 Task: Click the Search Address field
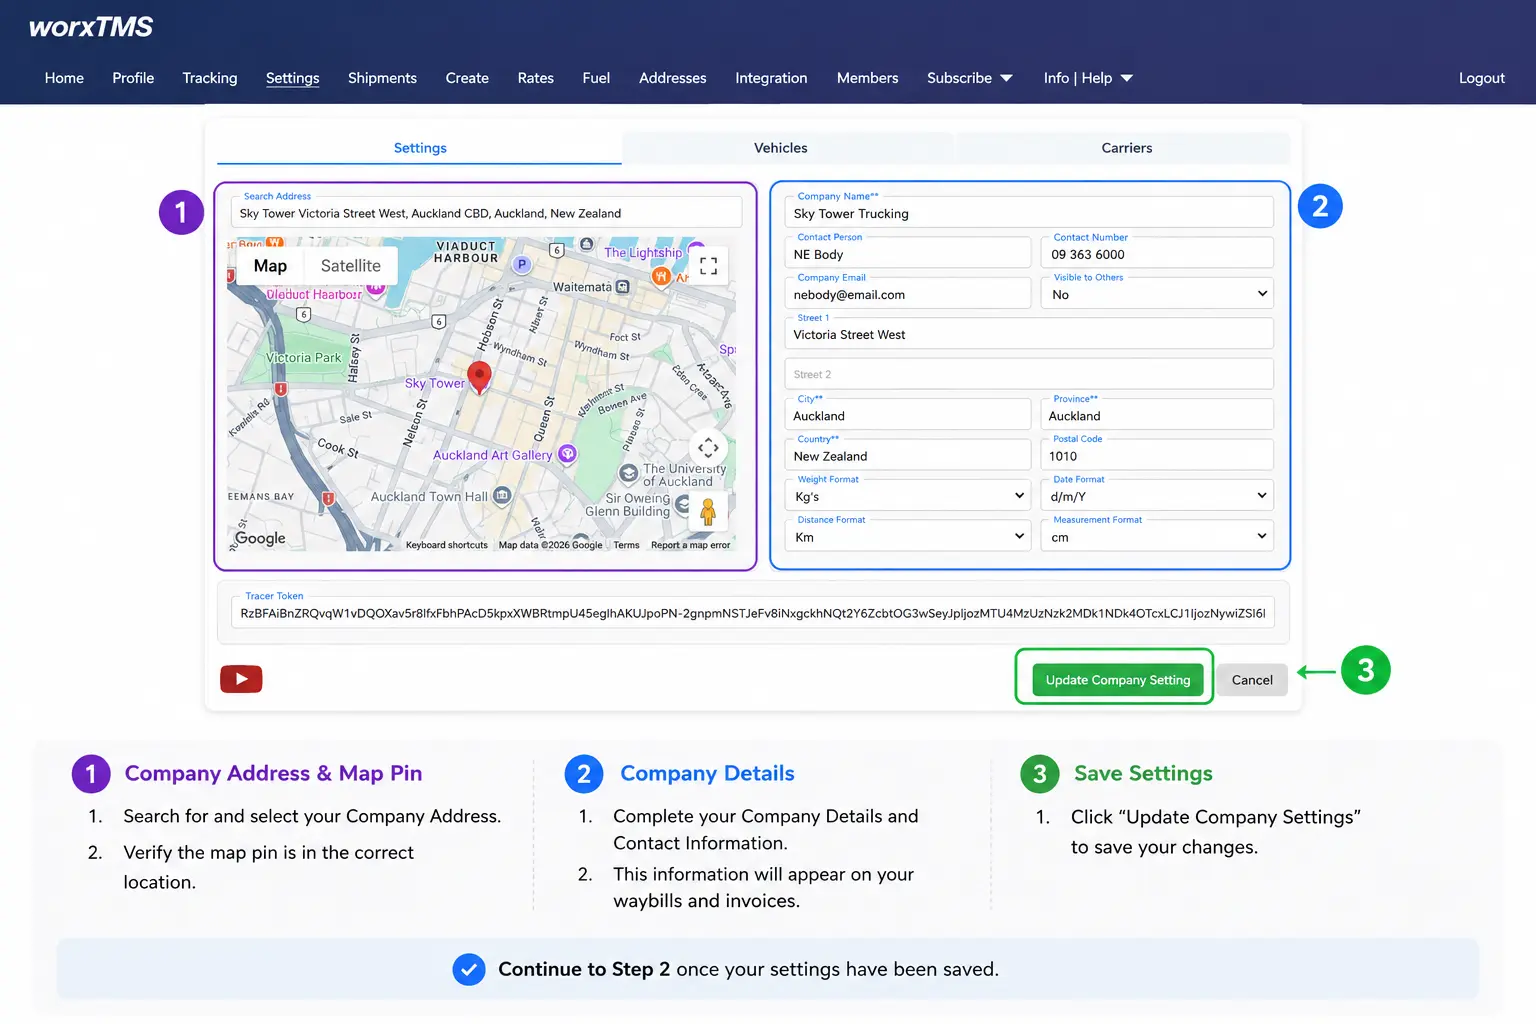coord(487,213)
